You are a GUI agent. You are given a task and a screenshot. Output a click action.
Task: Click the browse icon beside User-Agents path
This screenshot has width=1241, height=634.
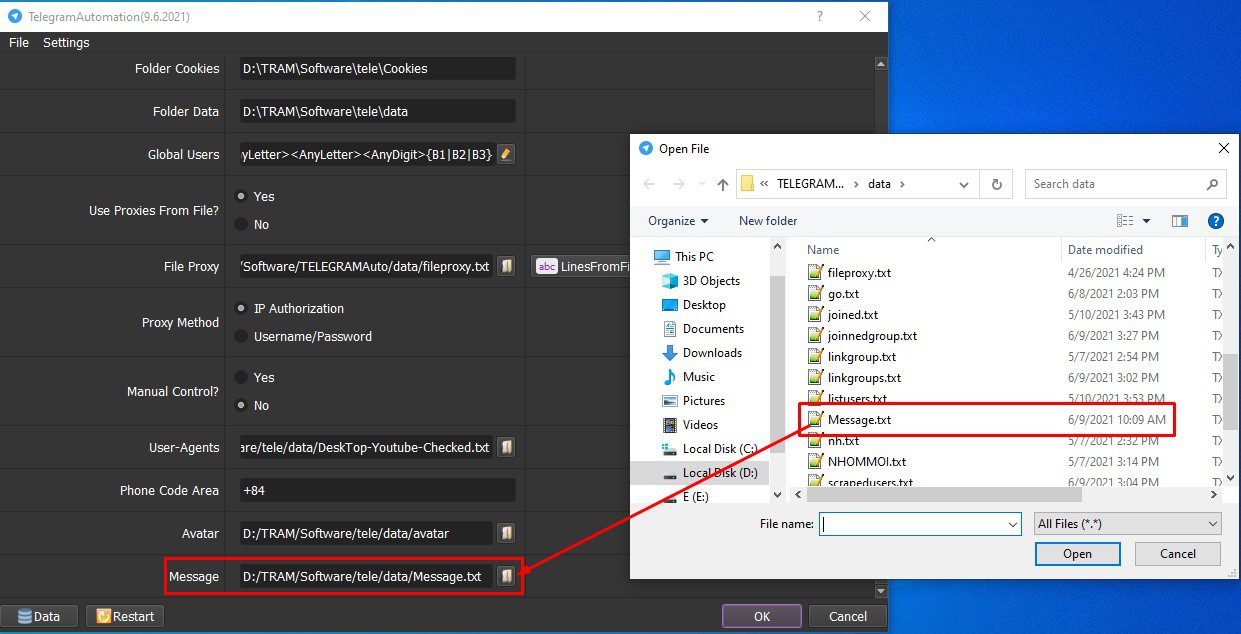click(507, 447)
